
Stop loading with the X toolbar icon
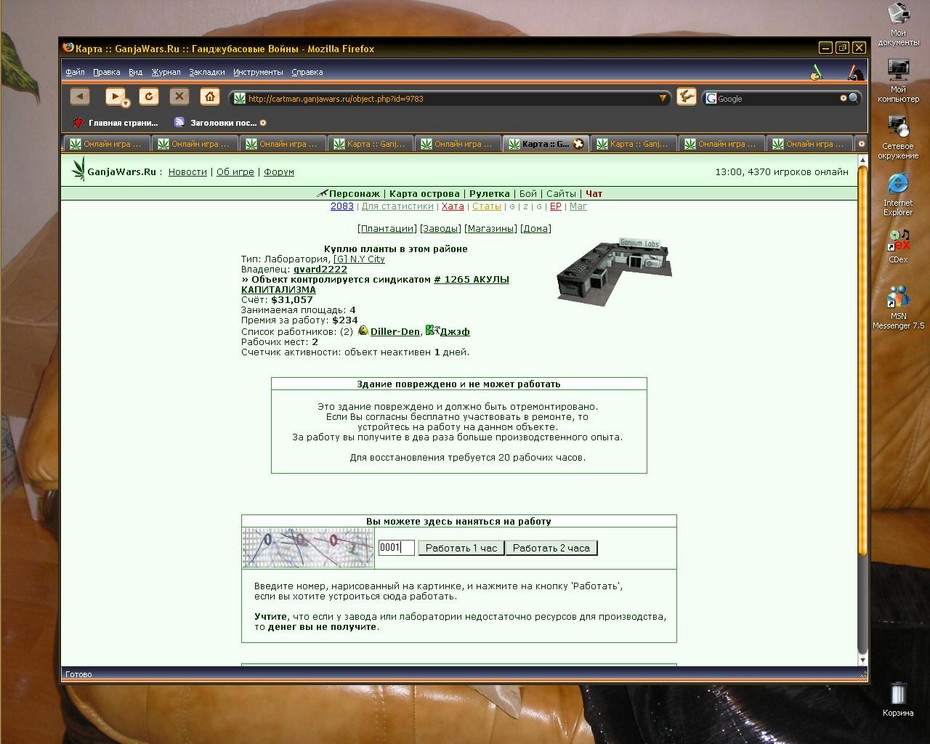[179, 96]
